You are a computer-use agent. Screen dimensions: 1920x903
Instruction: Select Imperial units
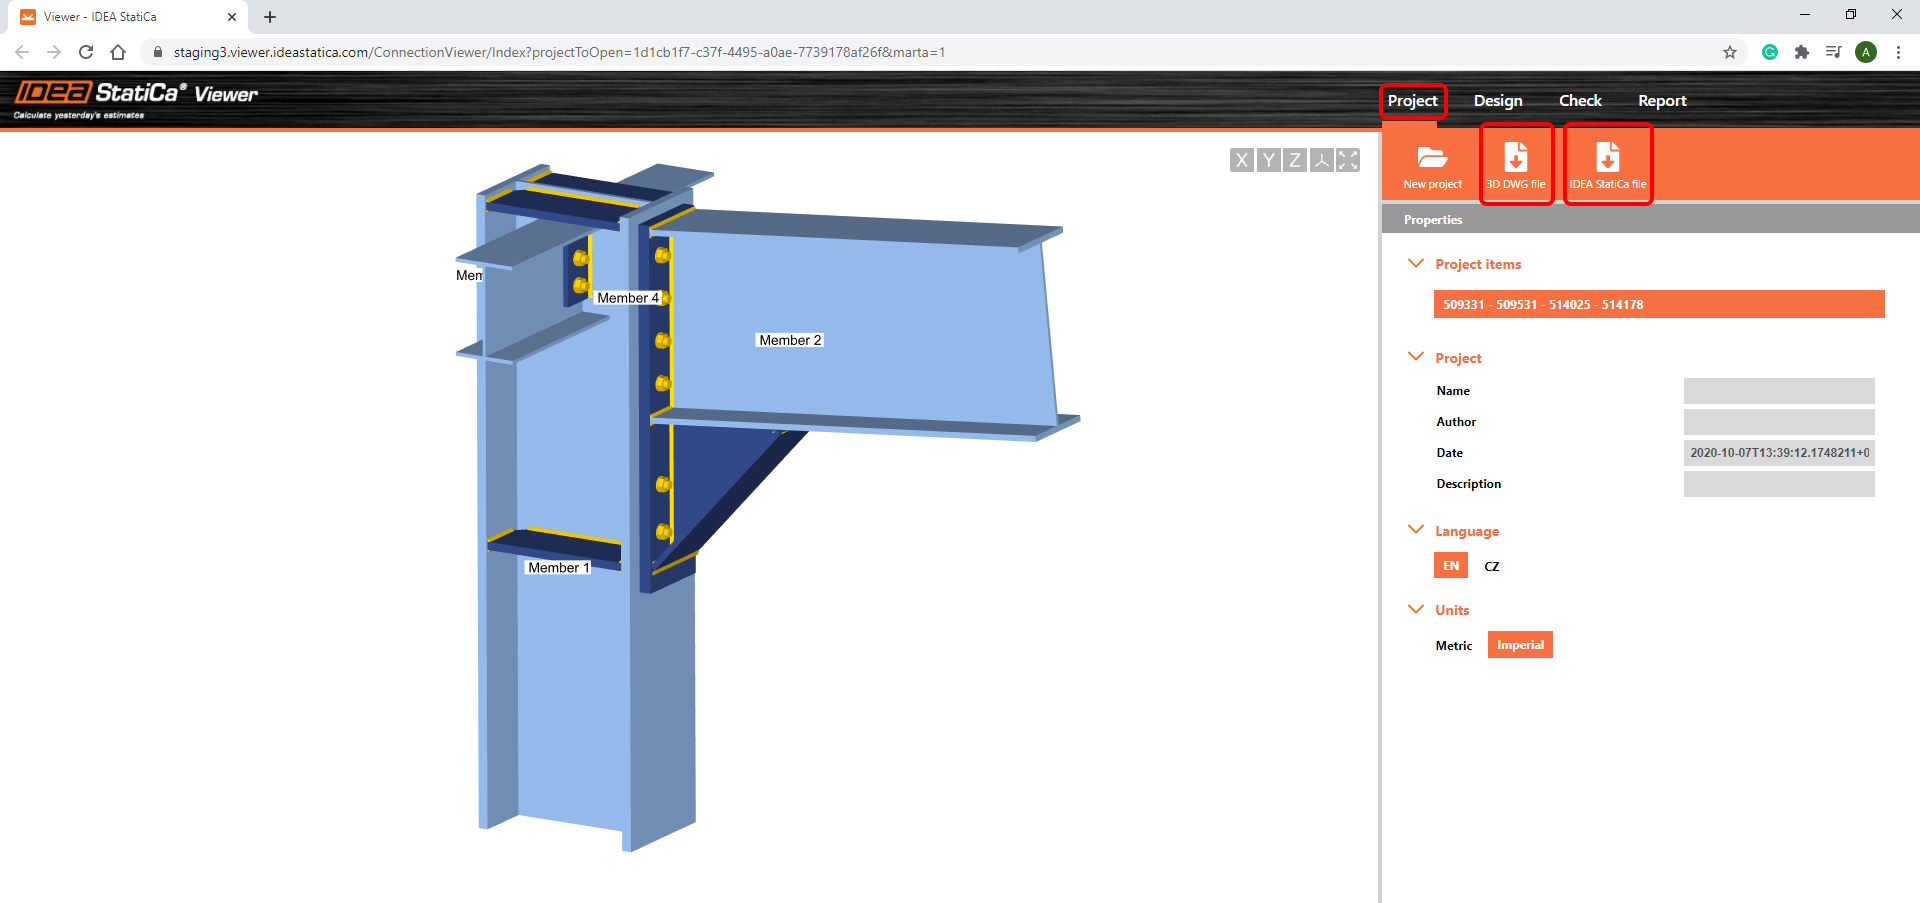click(x=1520, y=645)
